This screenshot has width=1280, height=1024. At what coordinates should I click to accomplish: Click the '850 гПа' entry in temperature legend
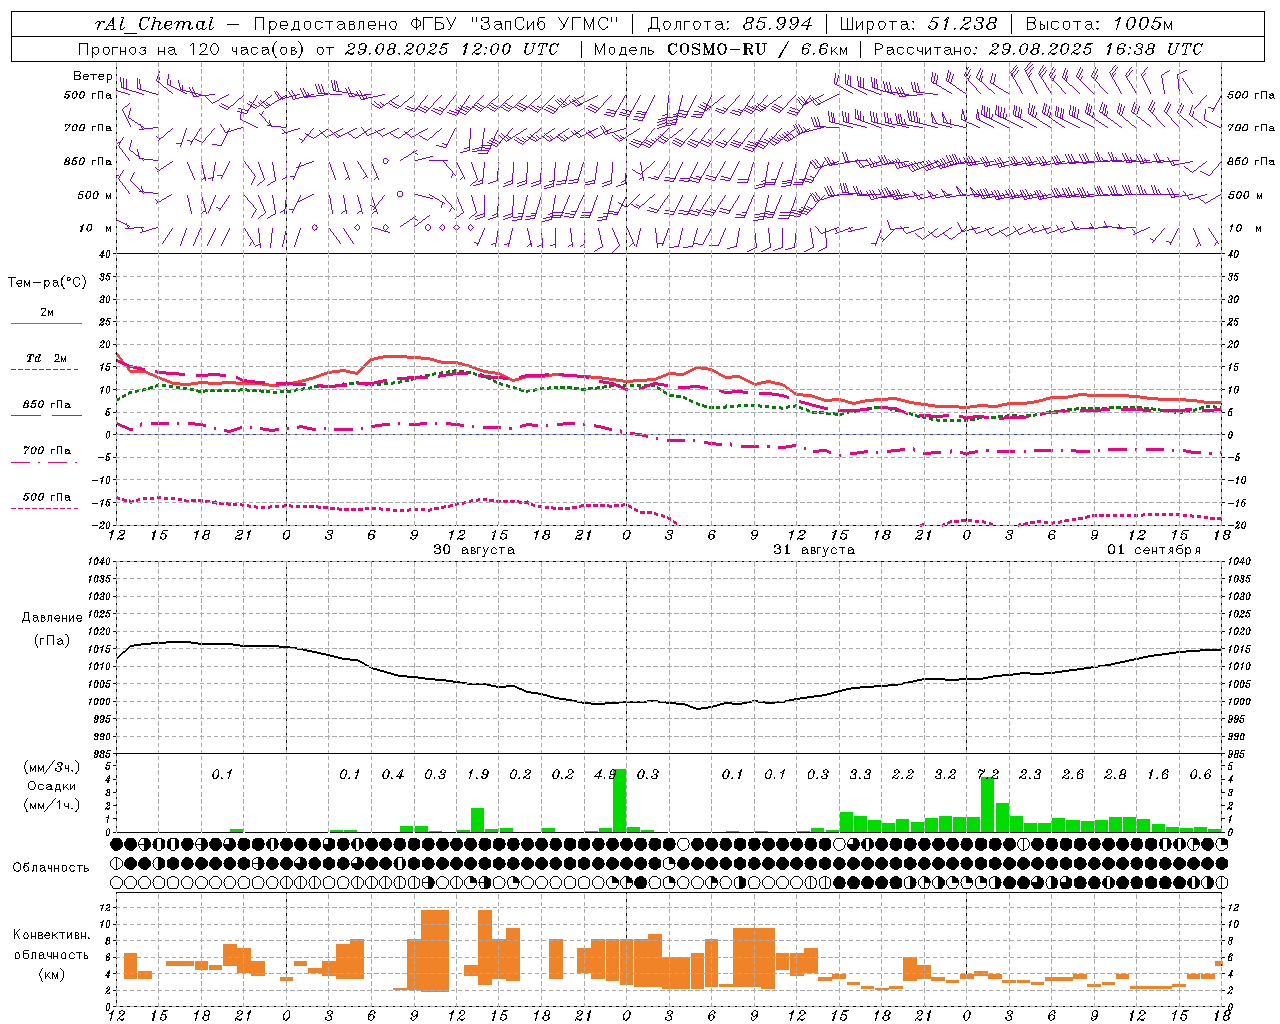coord(47,405)
